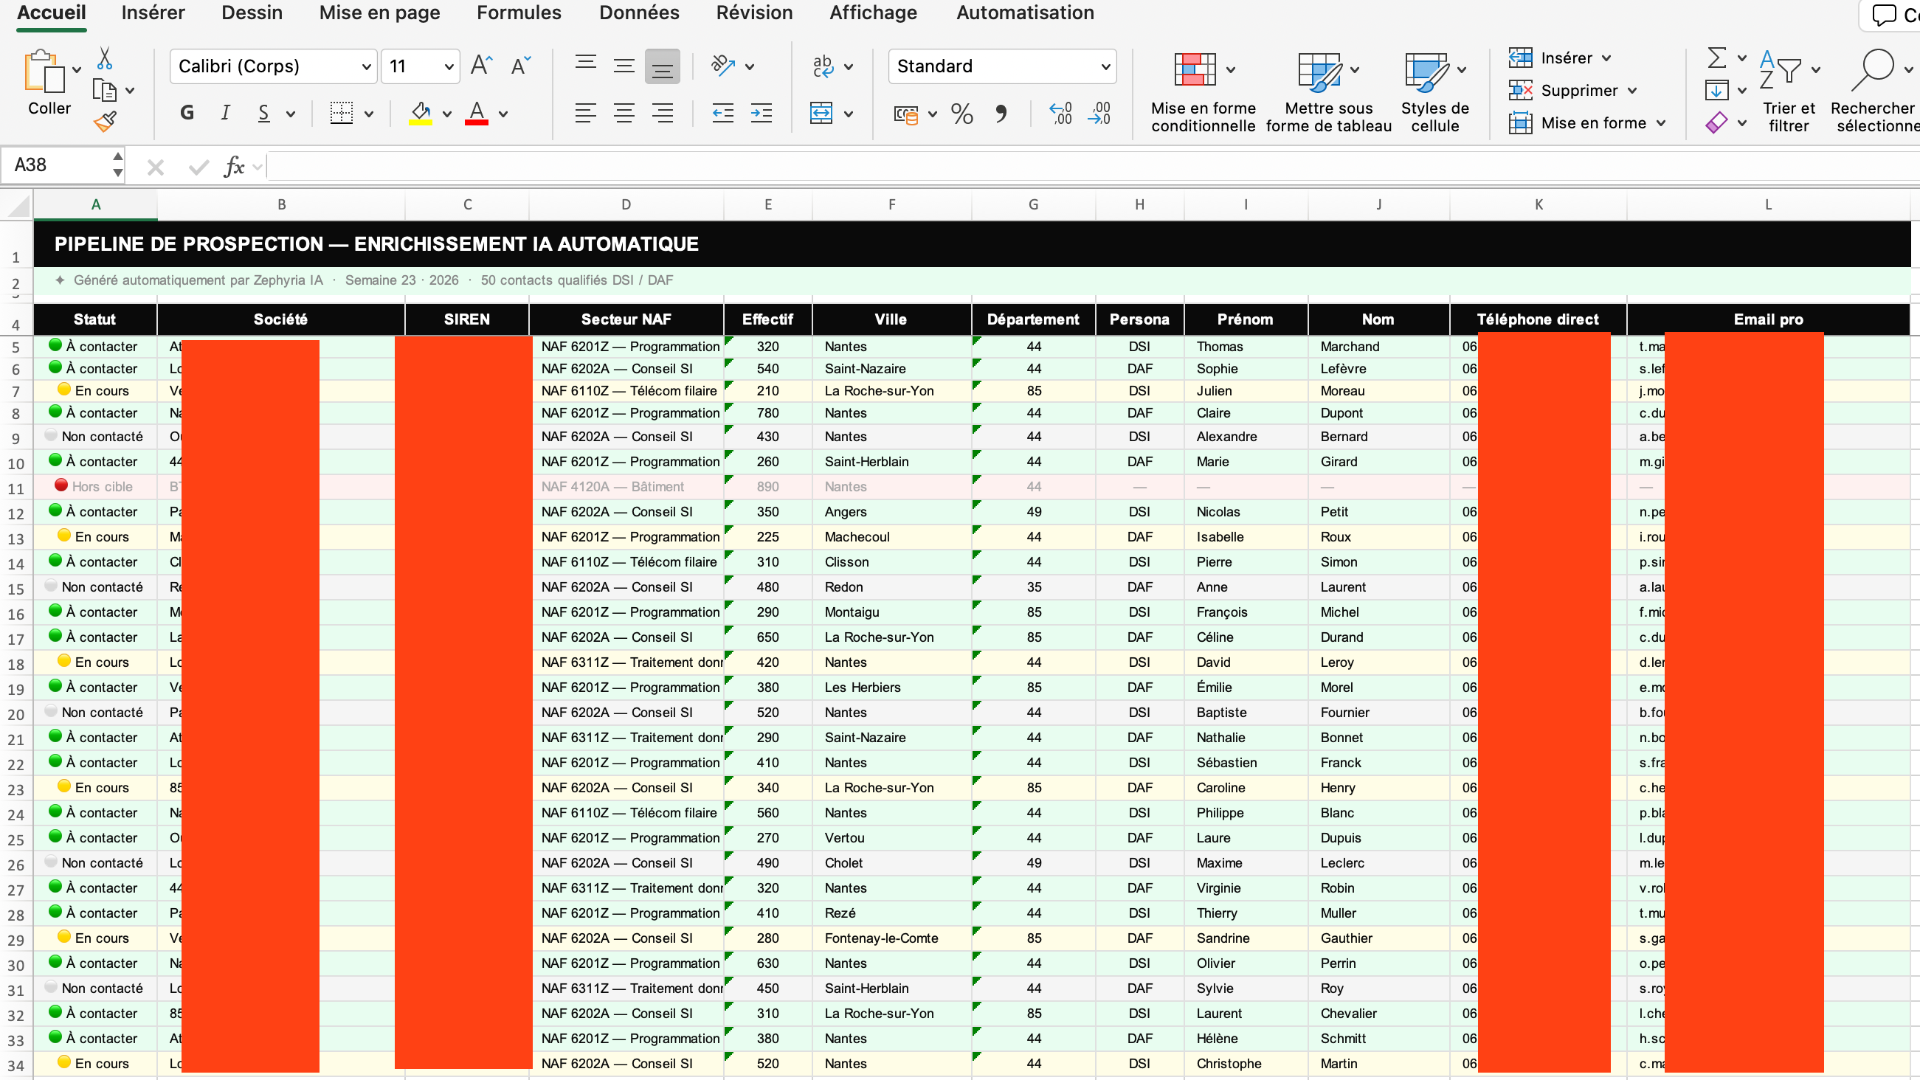The image size is (1920, 1080).
Task: Switch to Dessin tab
Action: (252, 13)
